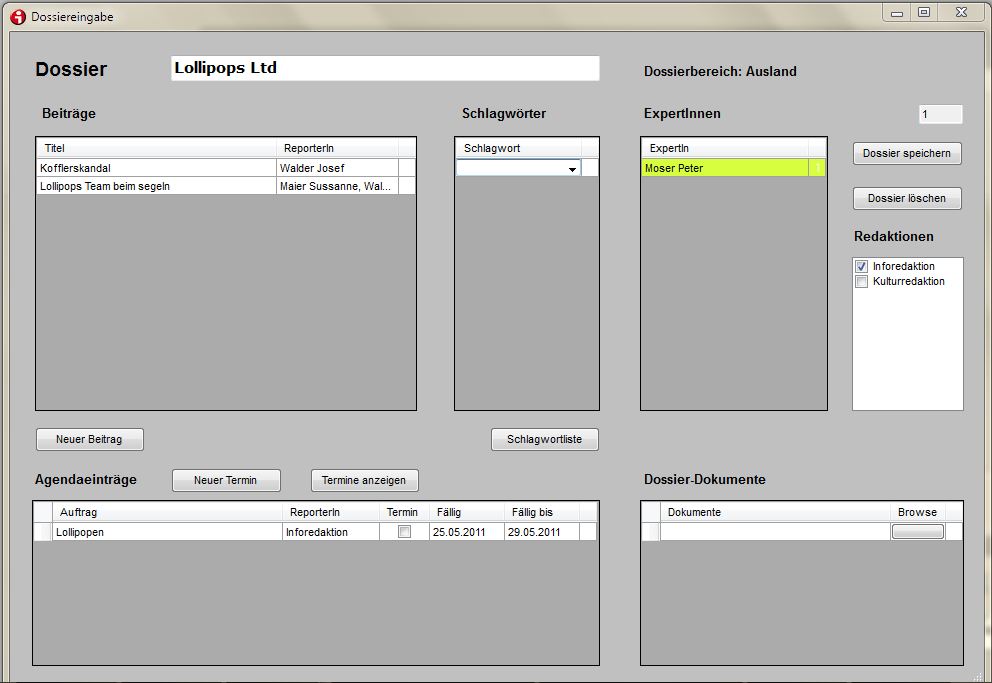992x683 pixels.
Task: Select highlighted expert Moser Peter
Action: [x=725, y=169]
